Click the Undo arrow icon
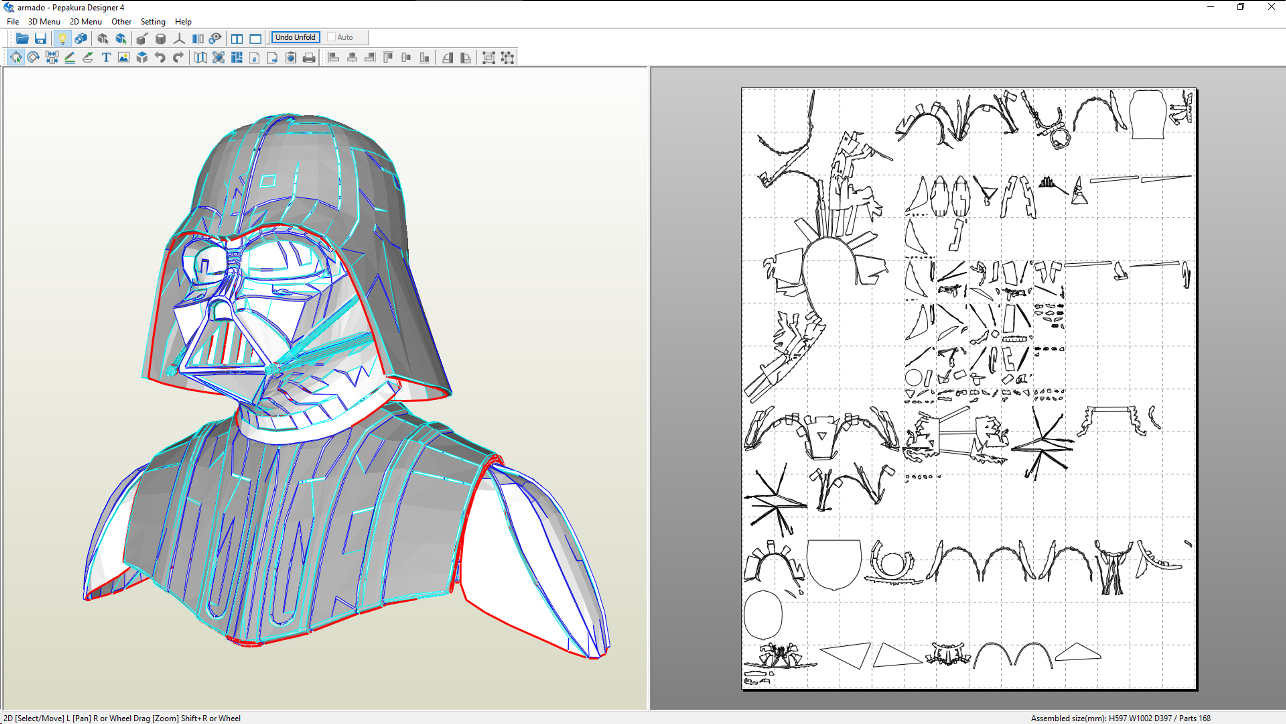The height and width of the screenshot is (724, 1286). pyautogui.click(x=160, y=57)
